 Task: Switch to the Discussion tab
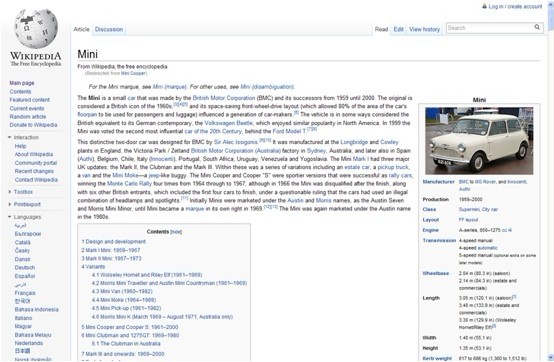(109, 29)
